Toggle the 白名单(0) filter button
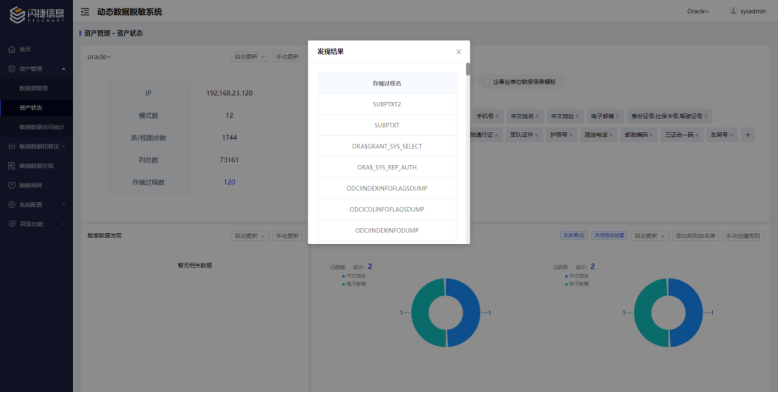This screenshot has height=393, width=778. click(574, 236)
